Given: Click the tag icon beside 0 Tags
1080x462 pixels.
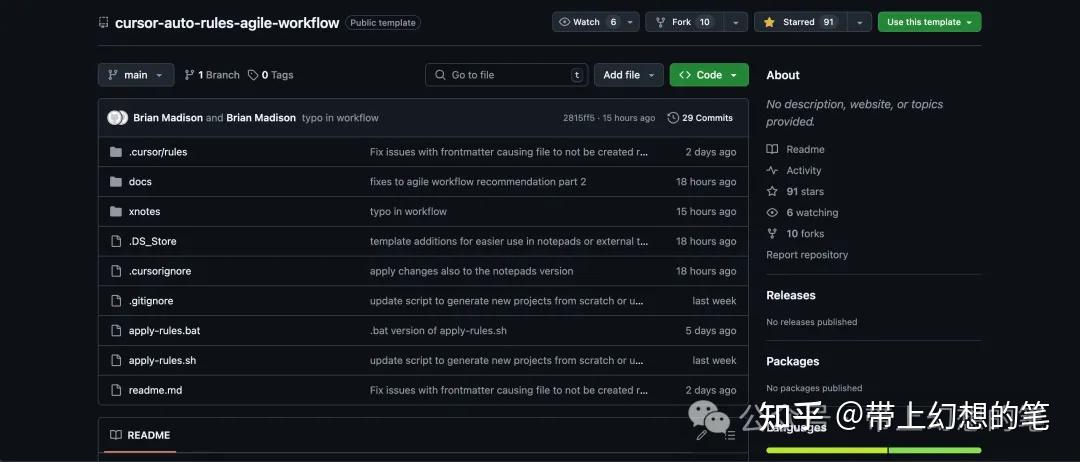Looking at the screenshot, I should [253, 75].
